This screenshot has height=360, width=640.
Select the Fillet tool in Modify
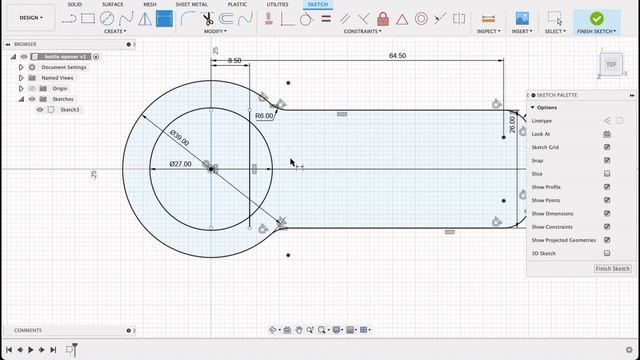pyautogui.click(x=187, y=19)
